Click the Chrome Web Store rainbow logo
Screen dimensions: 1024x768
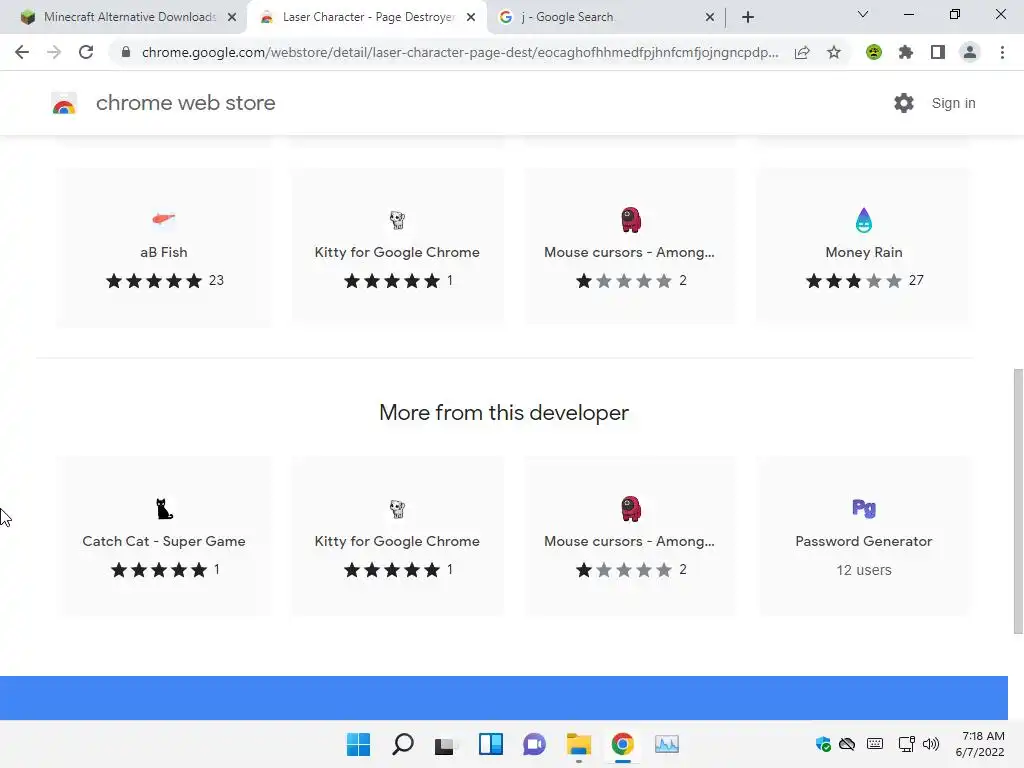64,103
